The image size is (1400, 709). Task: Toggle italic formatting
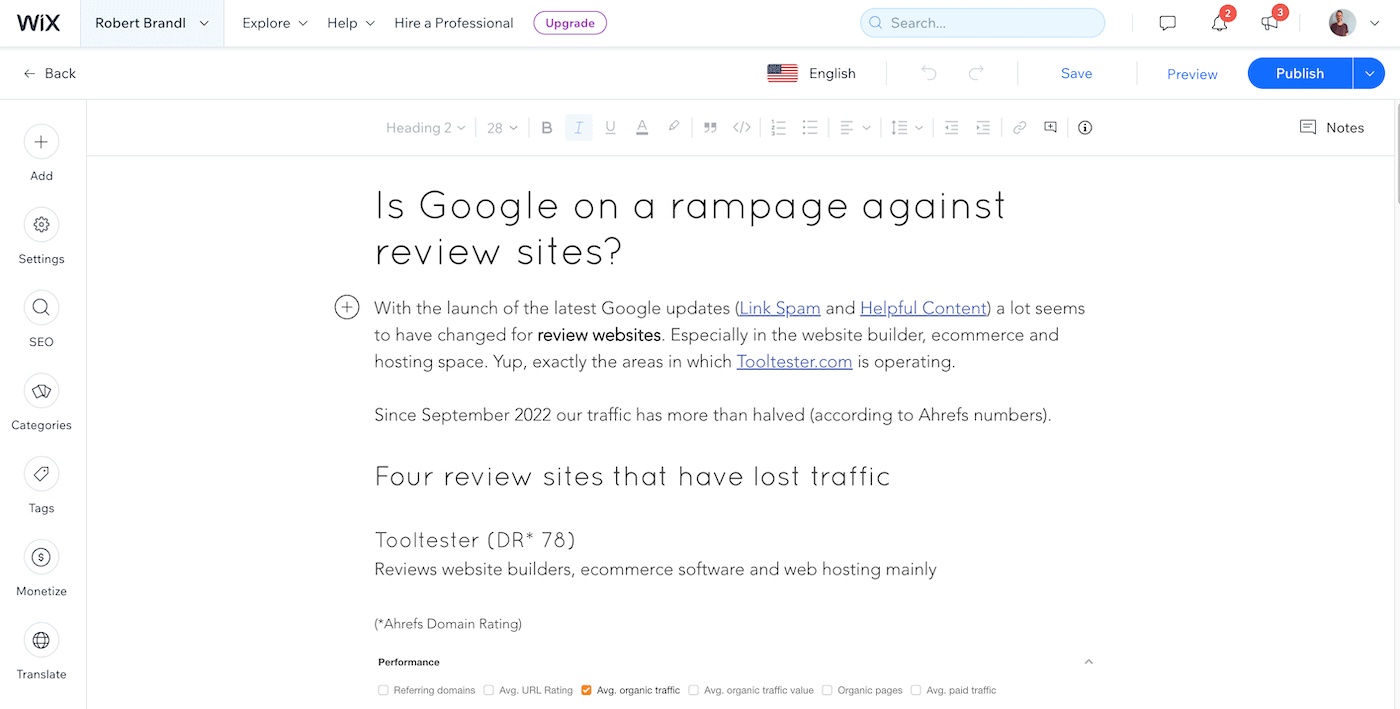point(578,128)
